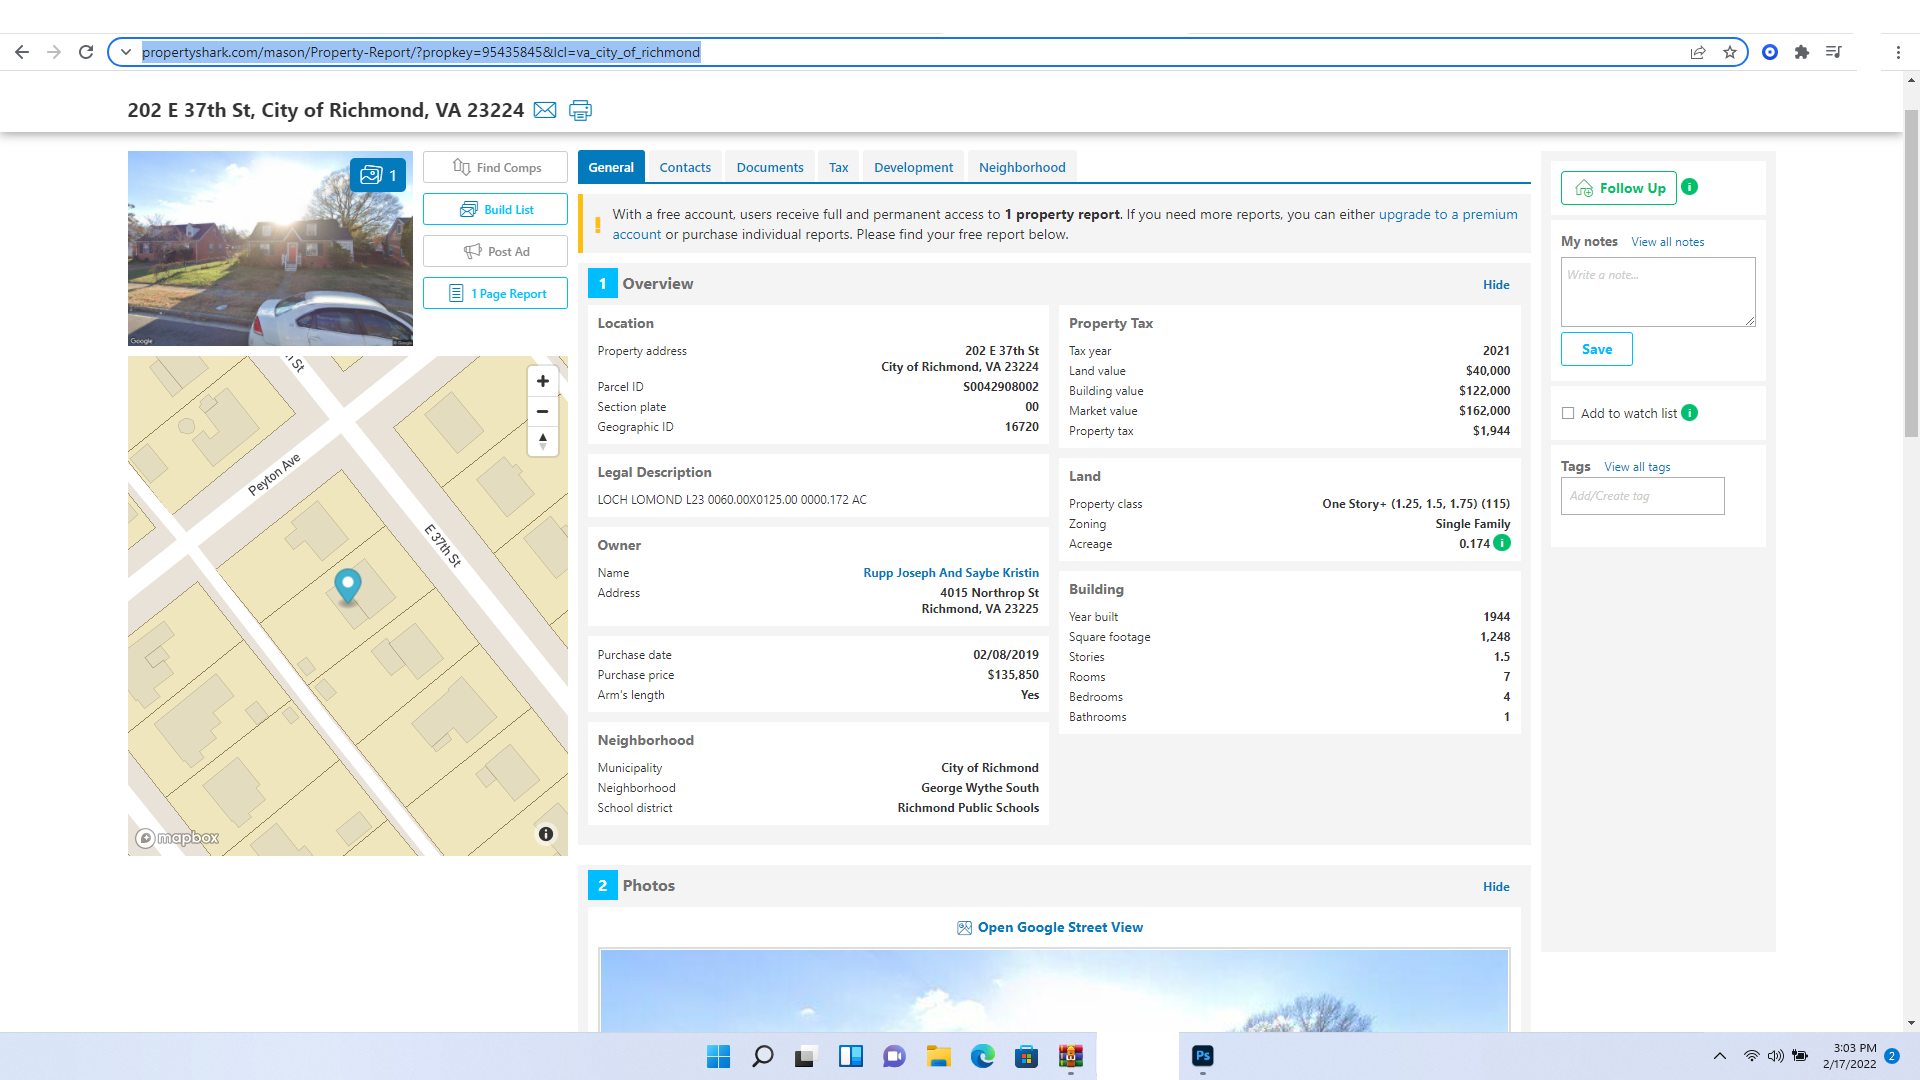Open the photo gallery count badge

pyautogui.click(x=378, y=175)
